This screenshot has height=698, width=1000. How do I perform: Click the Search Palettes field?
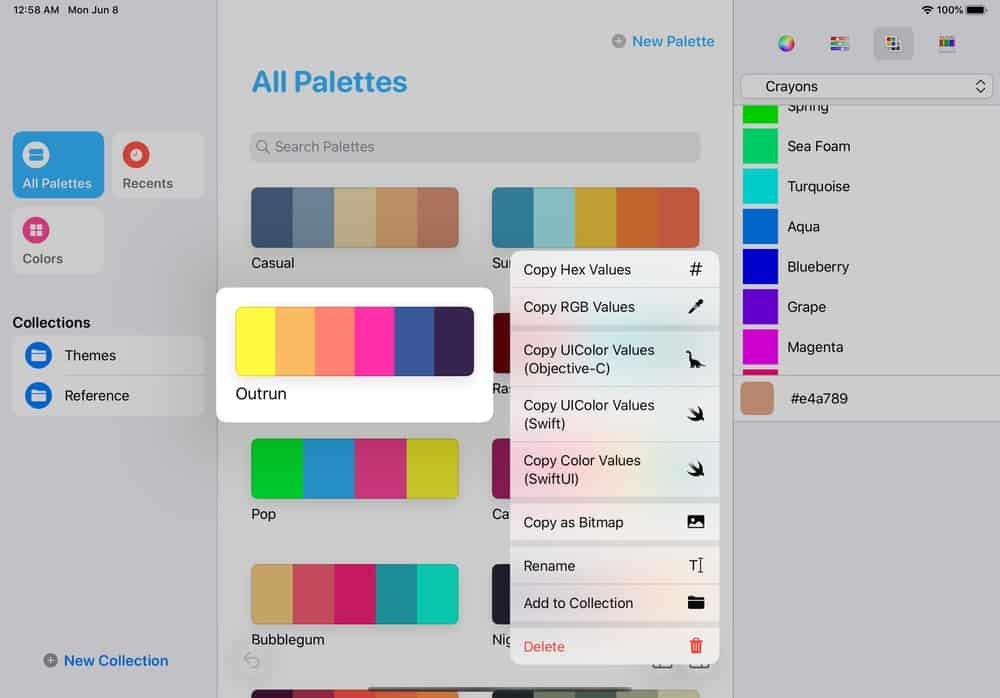coord(474,147)
